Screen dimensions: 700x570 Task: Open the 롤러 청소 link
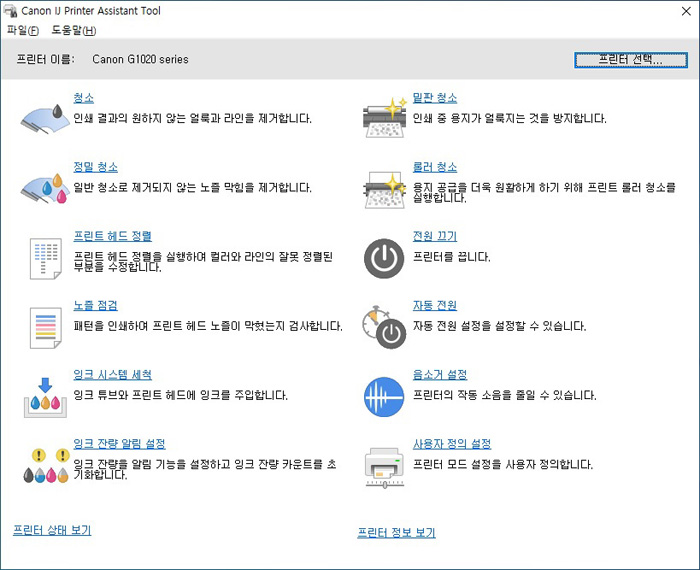435,167
